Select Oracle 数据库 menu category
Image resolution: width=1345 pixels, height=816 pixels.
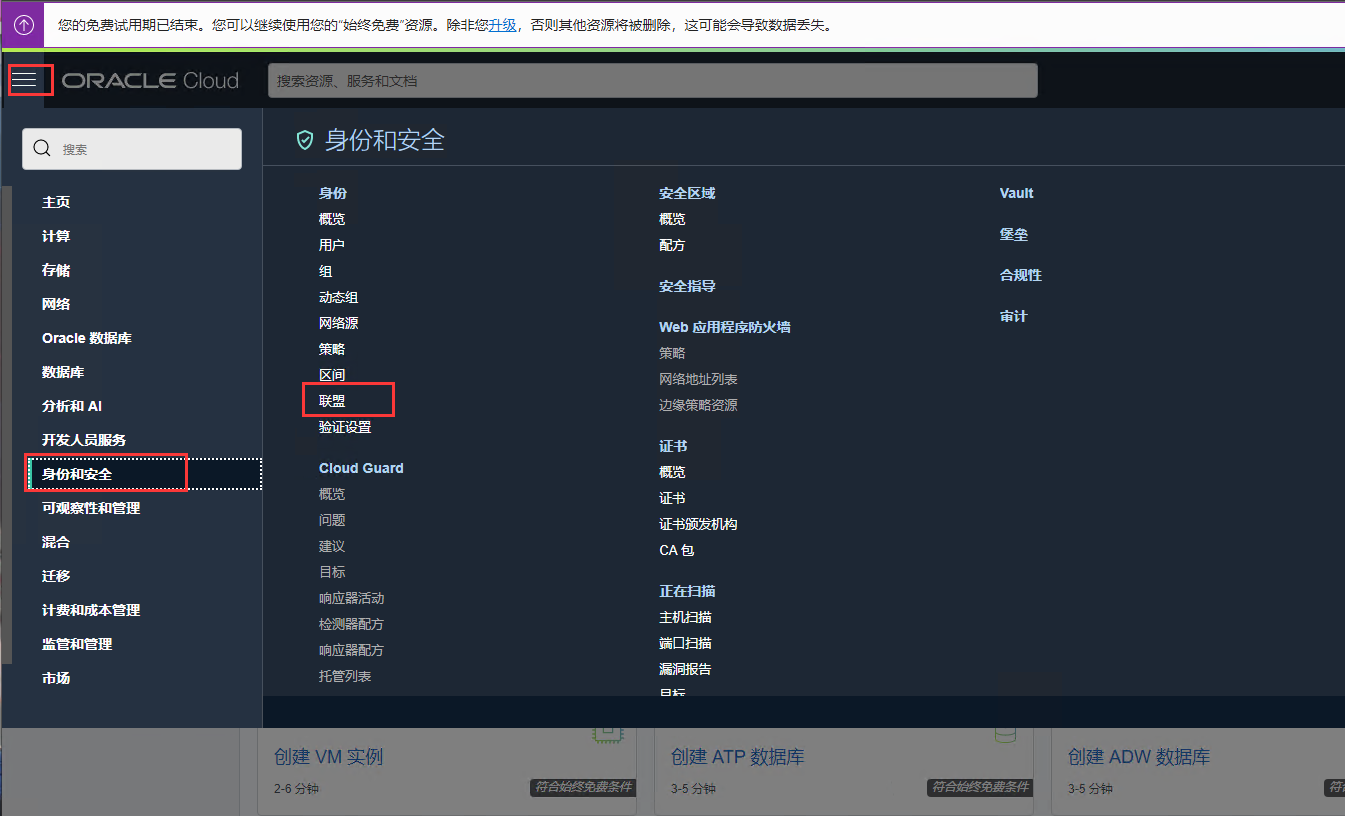[87, 338]
